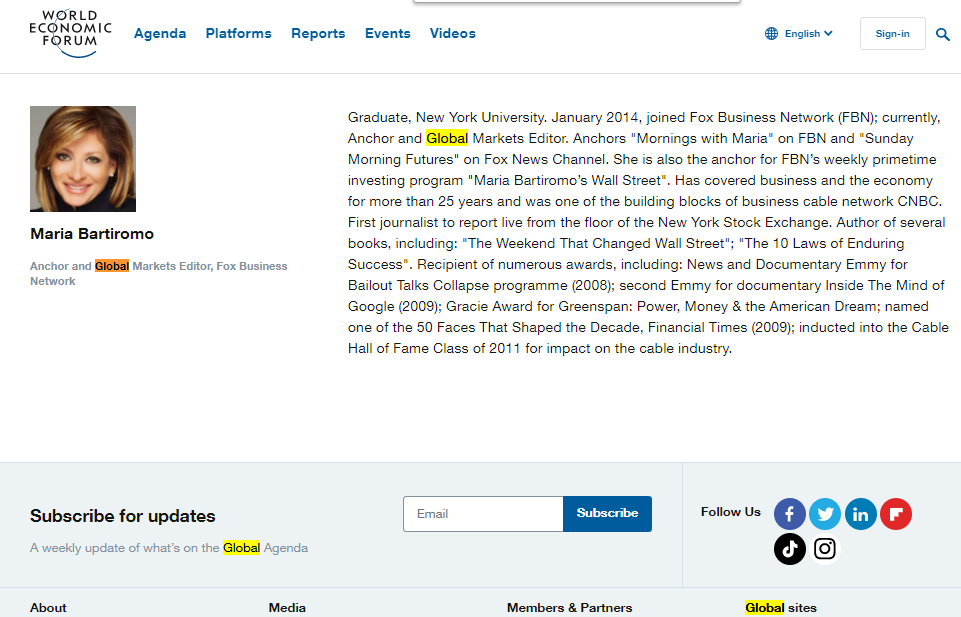Open the LinkedIn follow icon
This screenshot has height=617, width=961.
click(860, 514)
